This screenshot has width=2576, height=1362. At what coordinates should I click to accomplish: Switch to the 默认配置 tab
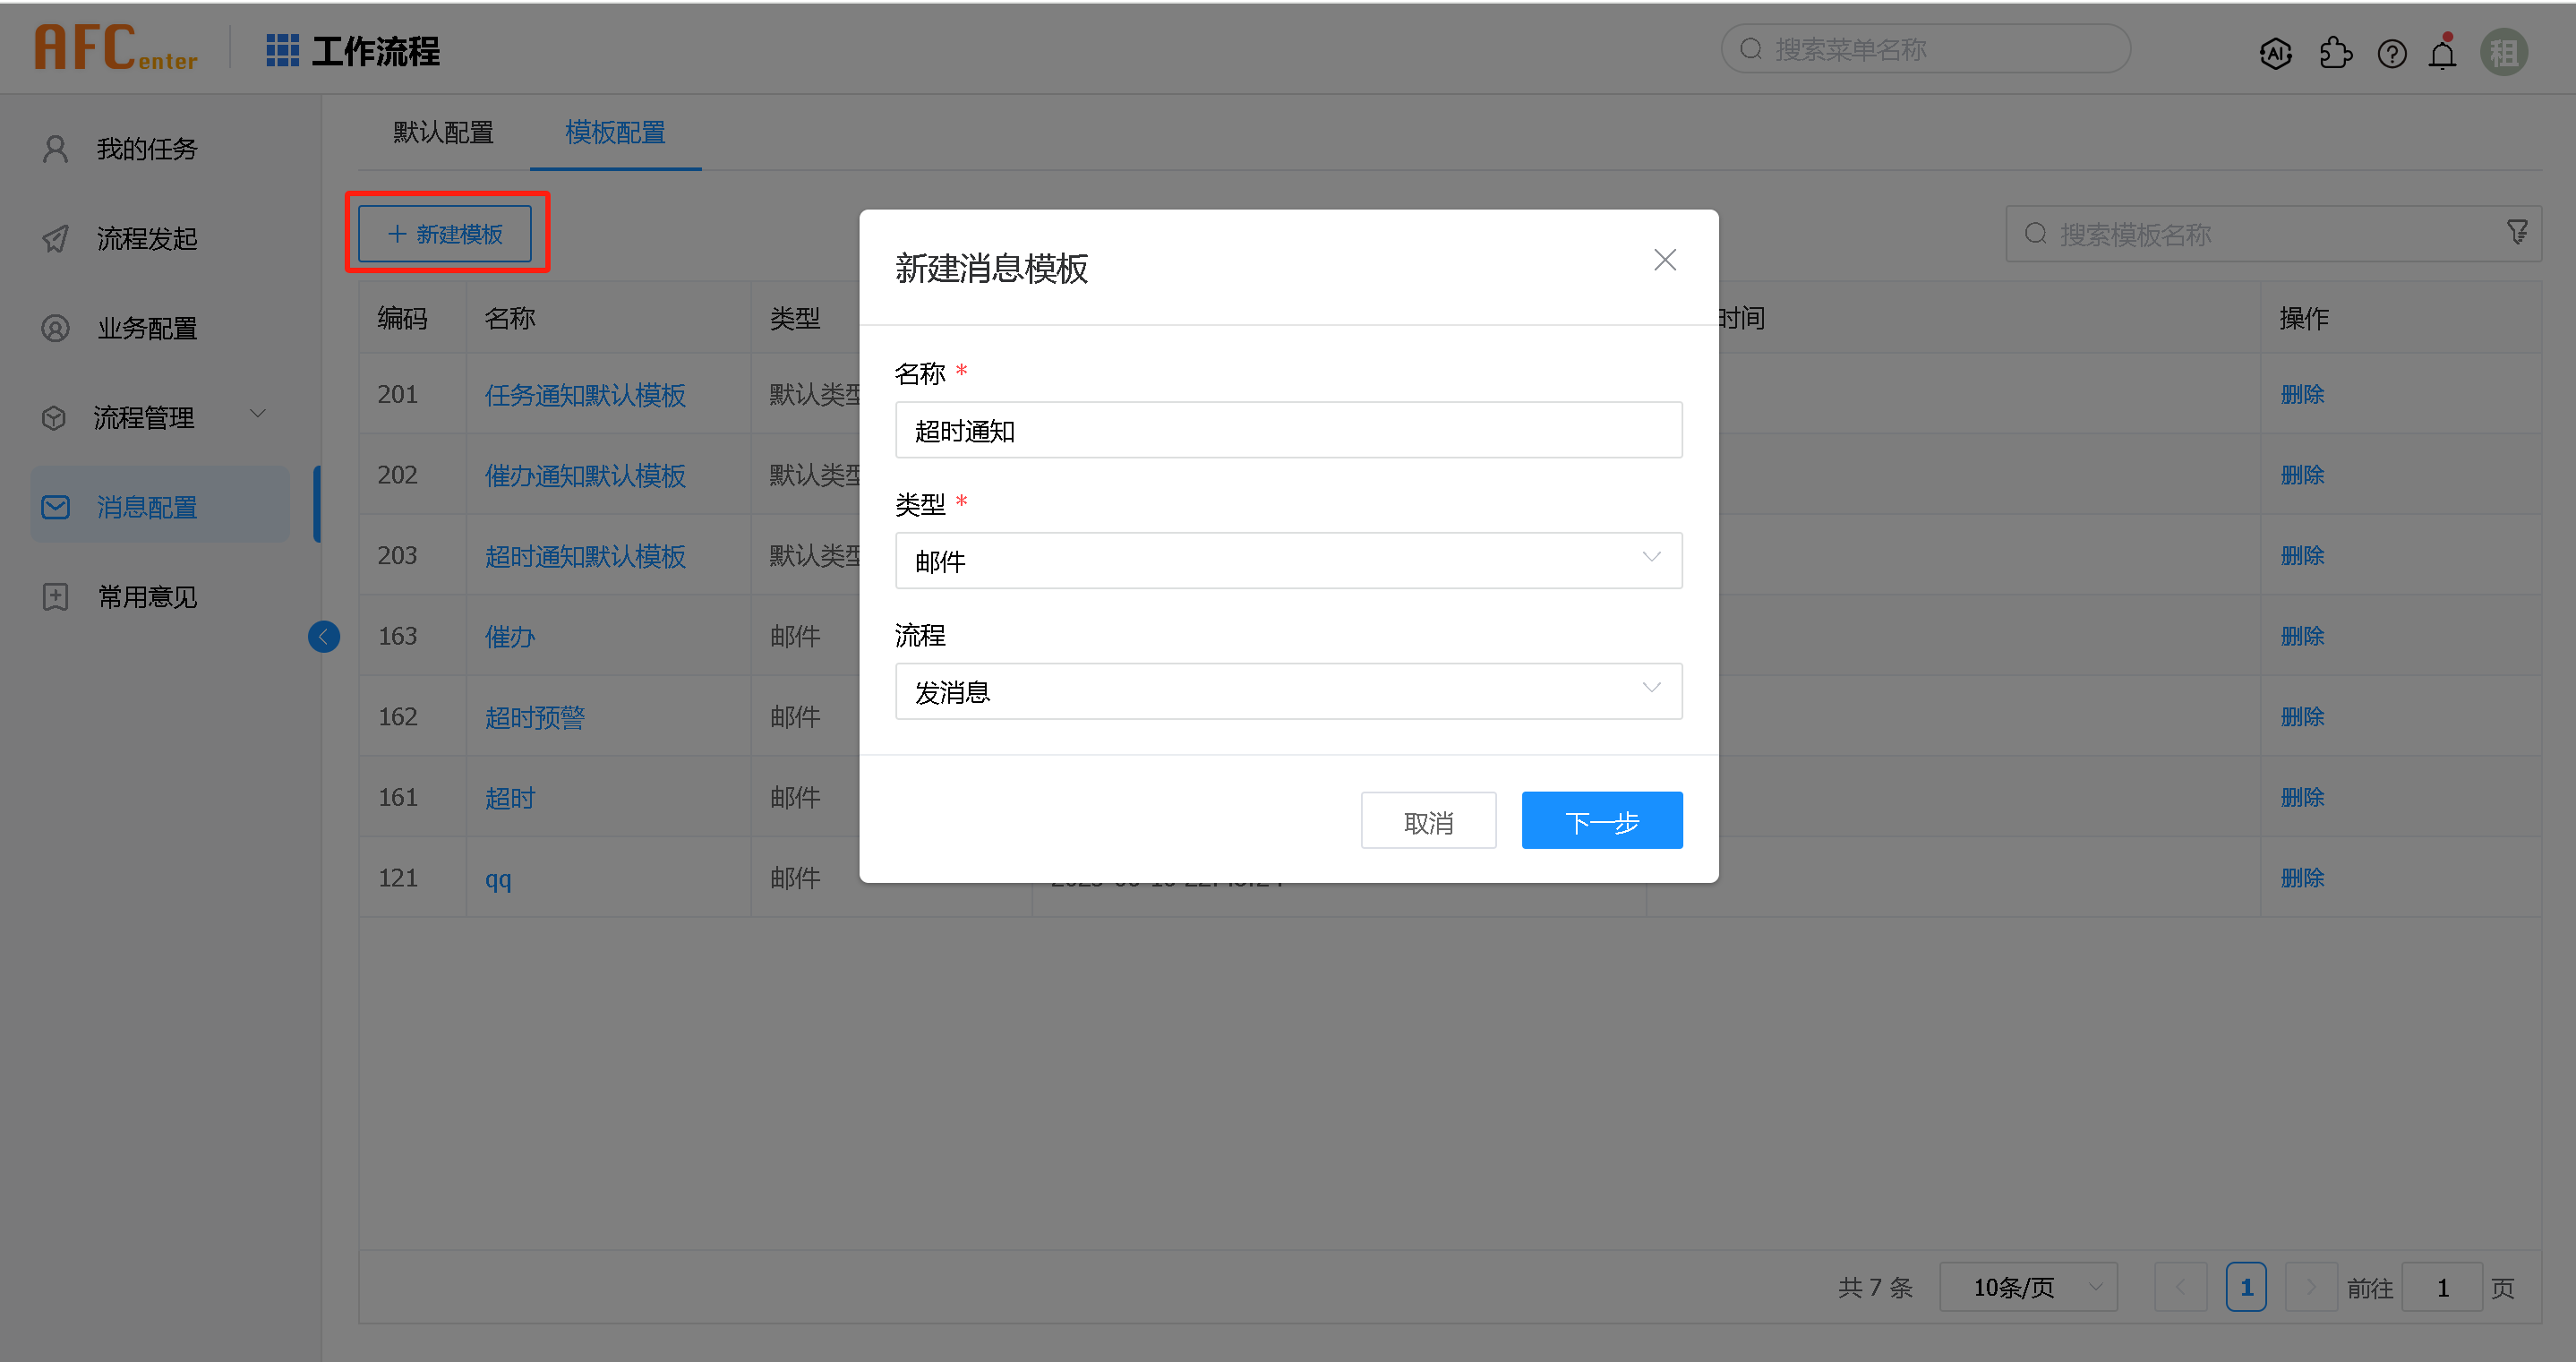(x=443, y=132)
